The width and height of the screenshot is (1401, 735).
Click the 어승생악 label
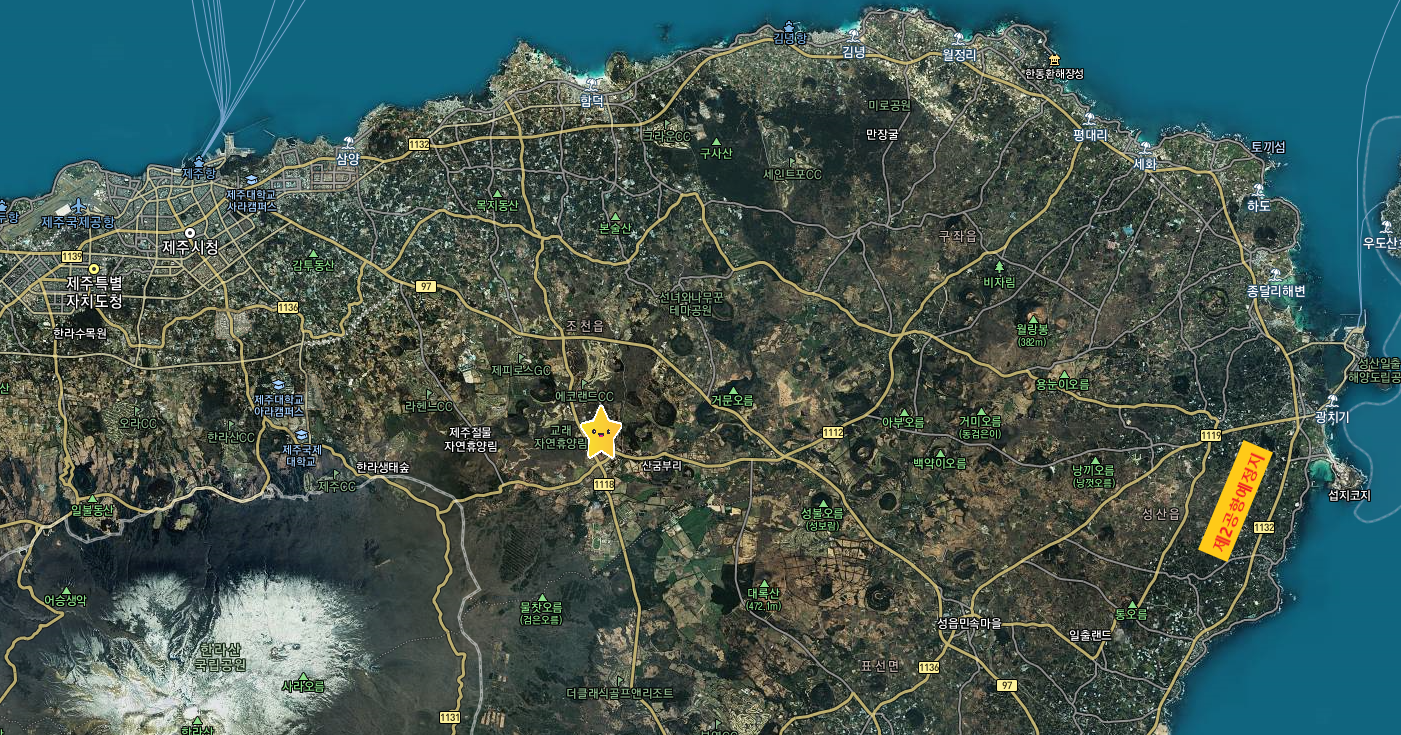66,601
